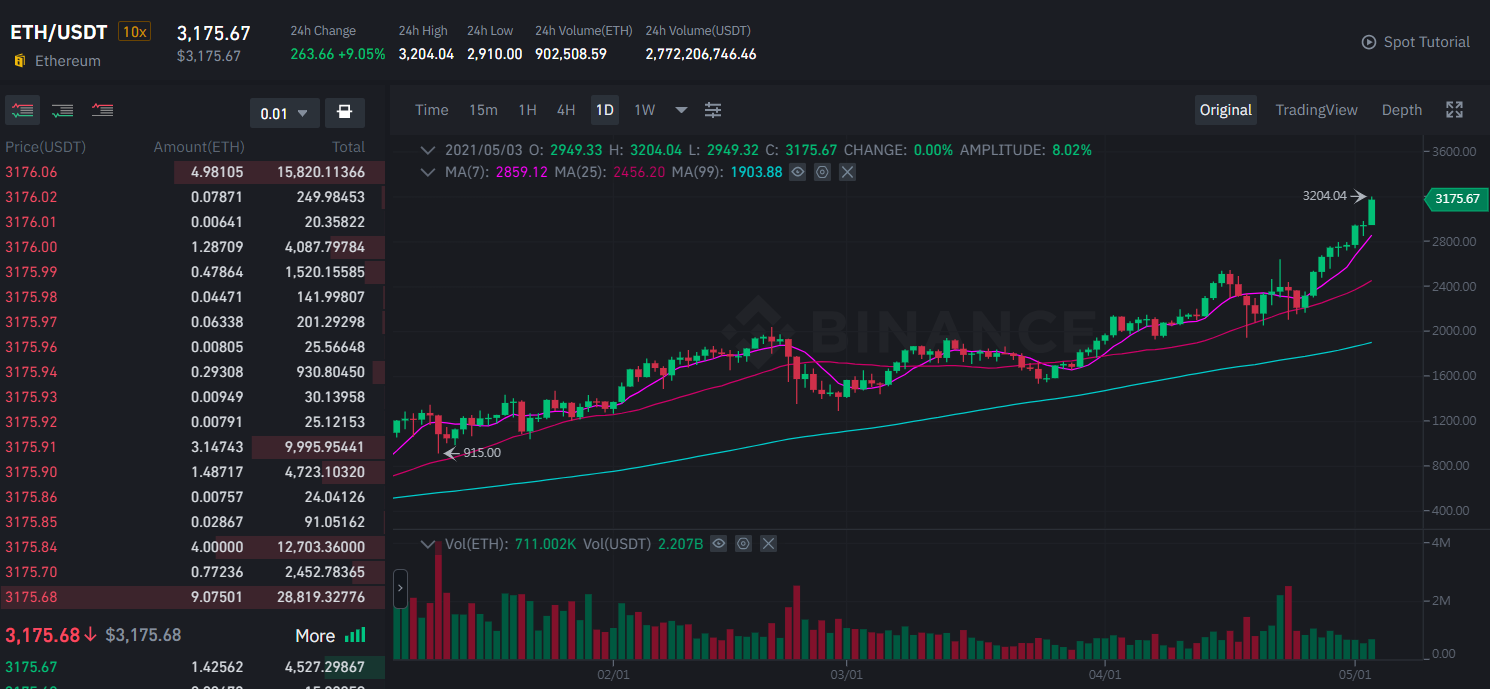Hide the MA indicator with eye icon
The height and width of the screenshot is (689, 1490).
797,172
